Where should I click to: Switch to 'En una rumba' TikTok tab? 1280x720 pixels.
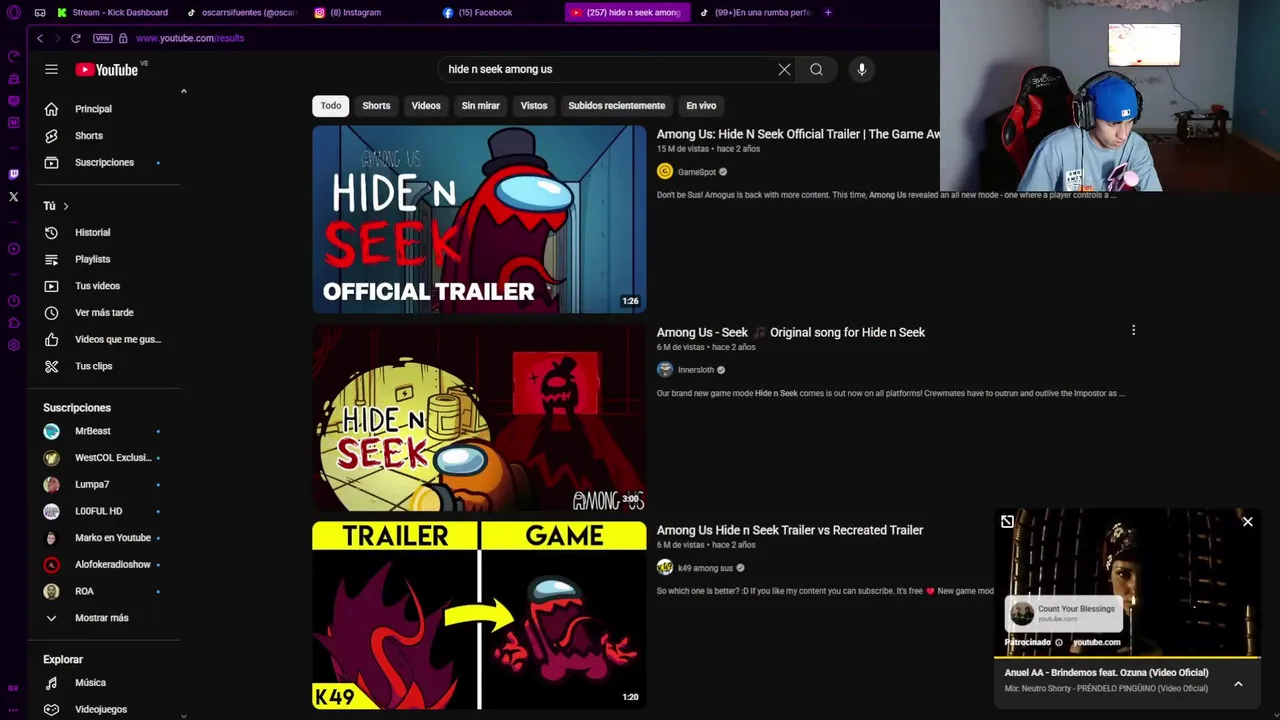[x=755, y=12]
